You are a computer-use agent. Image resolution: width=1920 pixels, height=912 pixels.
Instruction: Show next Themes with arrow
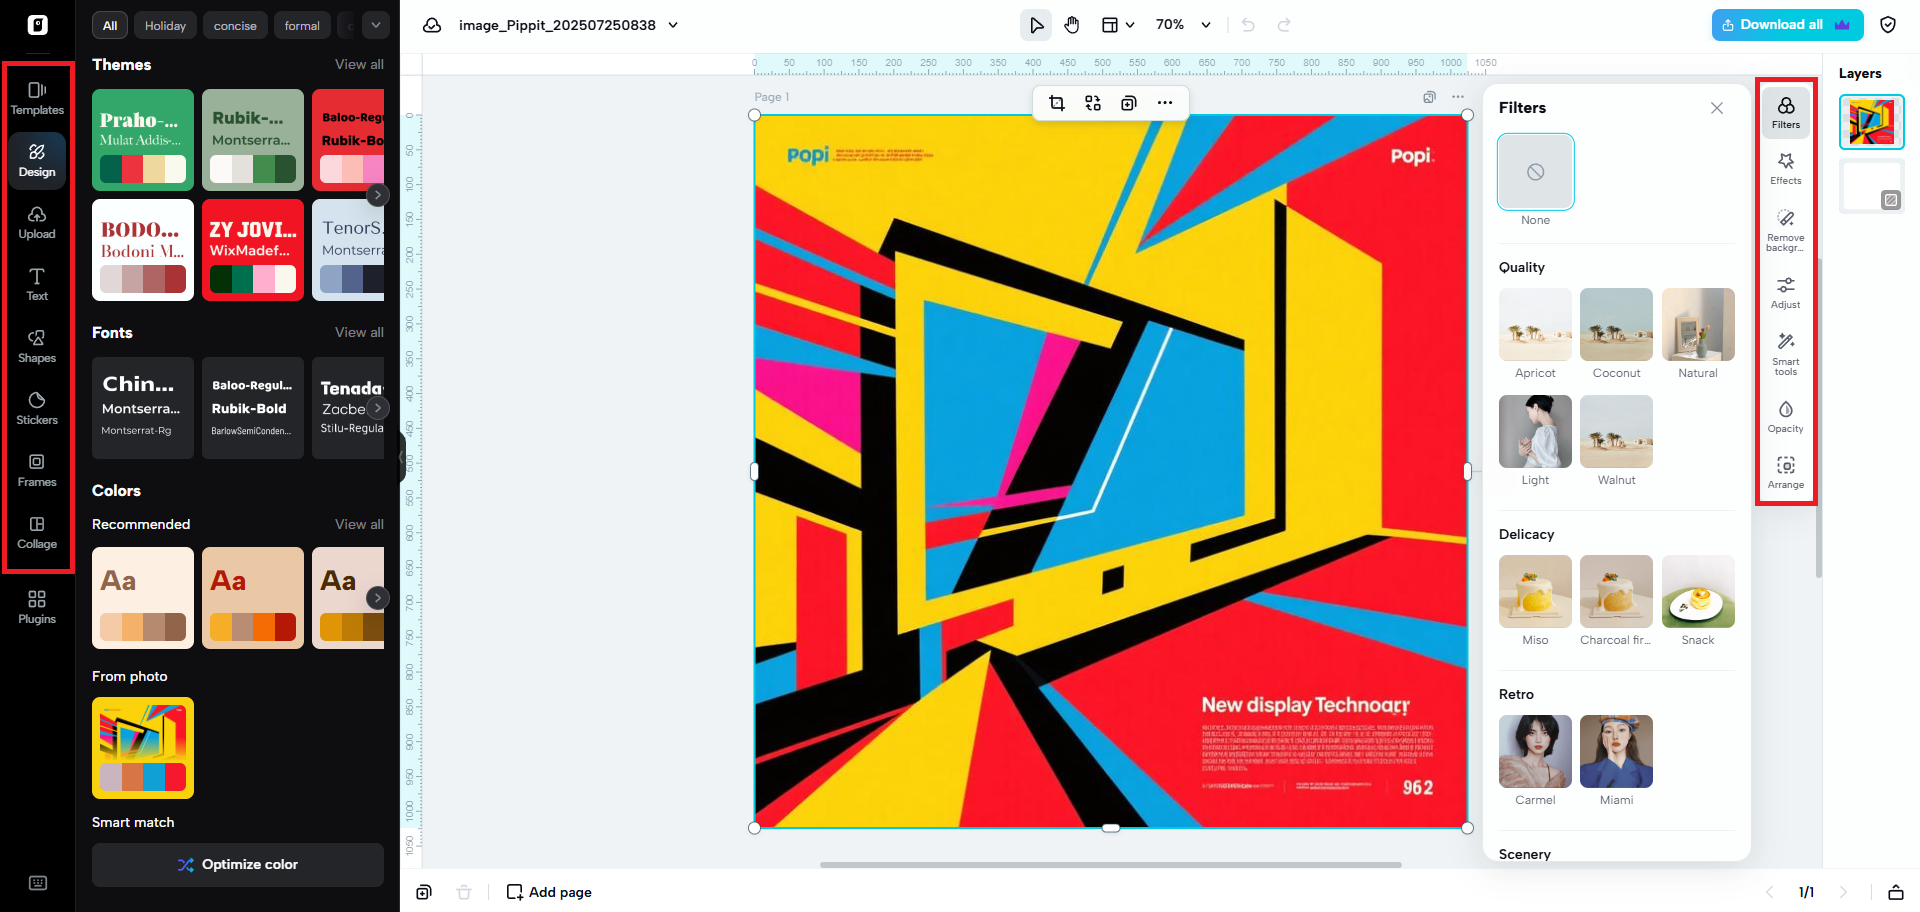[x=377, y=194]
